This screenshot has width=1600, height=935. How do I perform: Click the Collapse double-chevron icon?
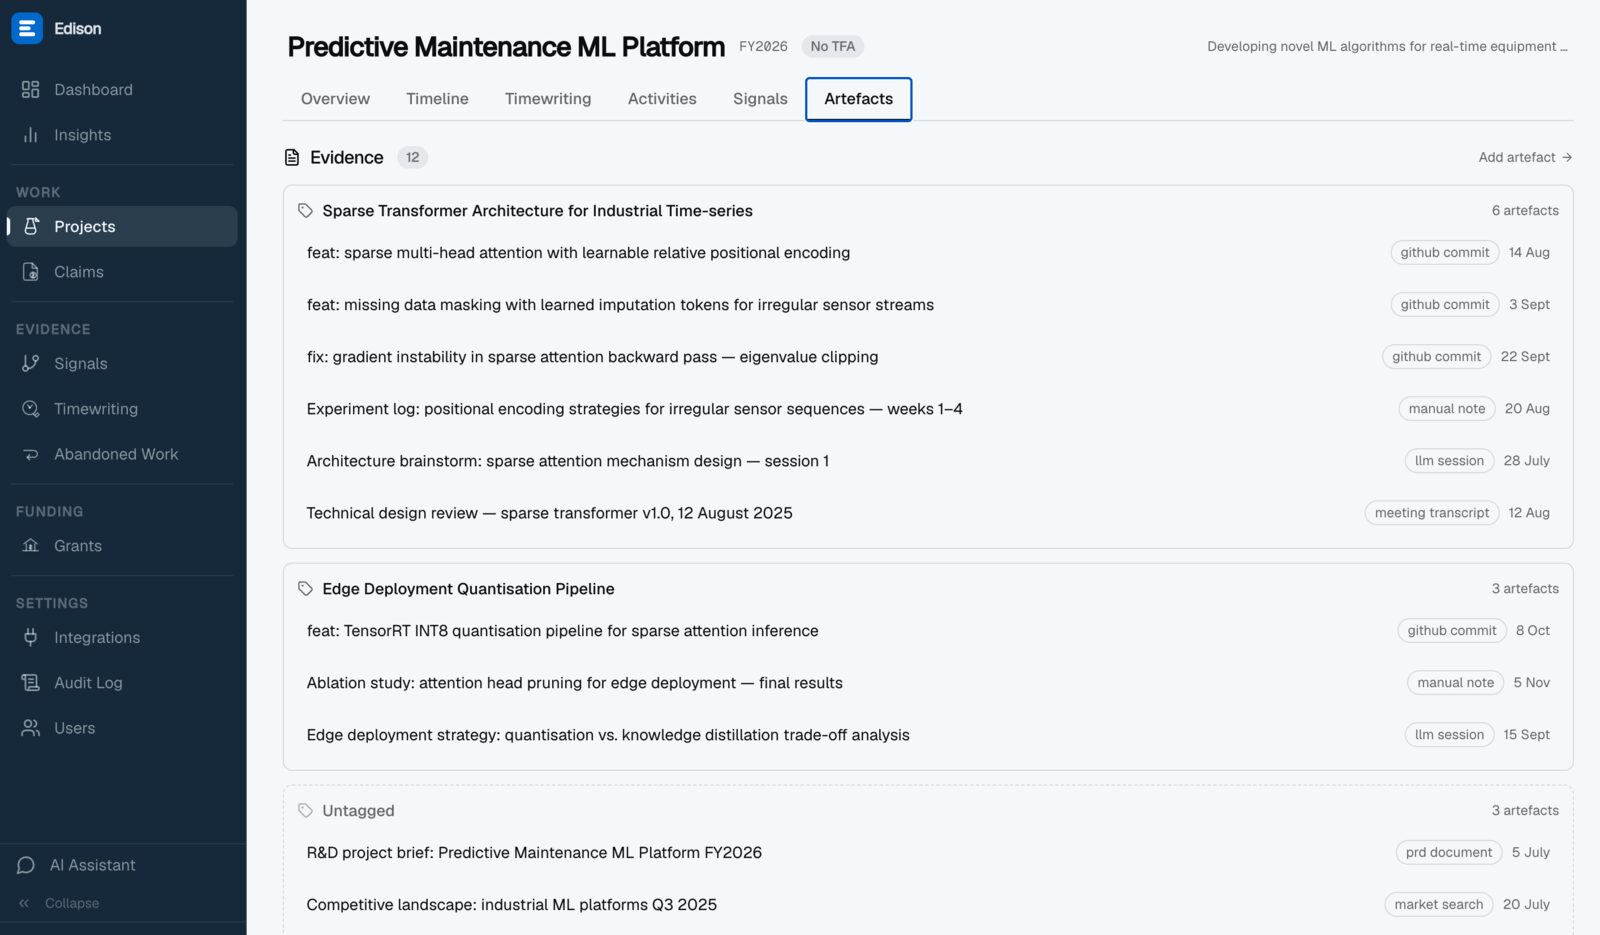tap(24, 903)
